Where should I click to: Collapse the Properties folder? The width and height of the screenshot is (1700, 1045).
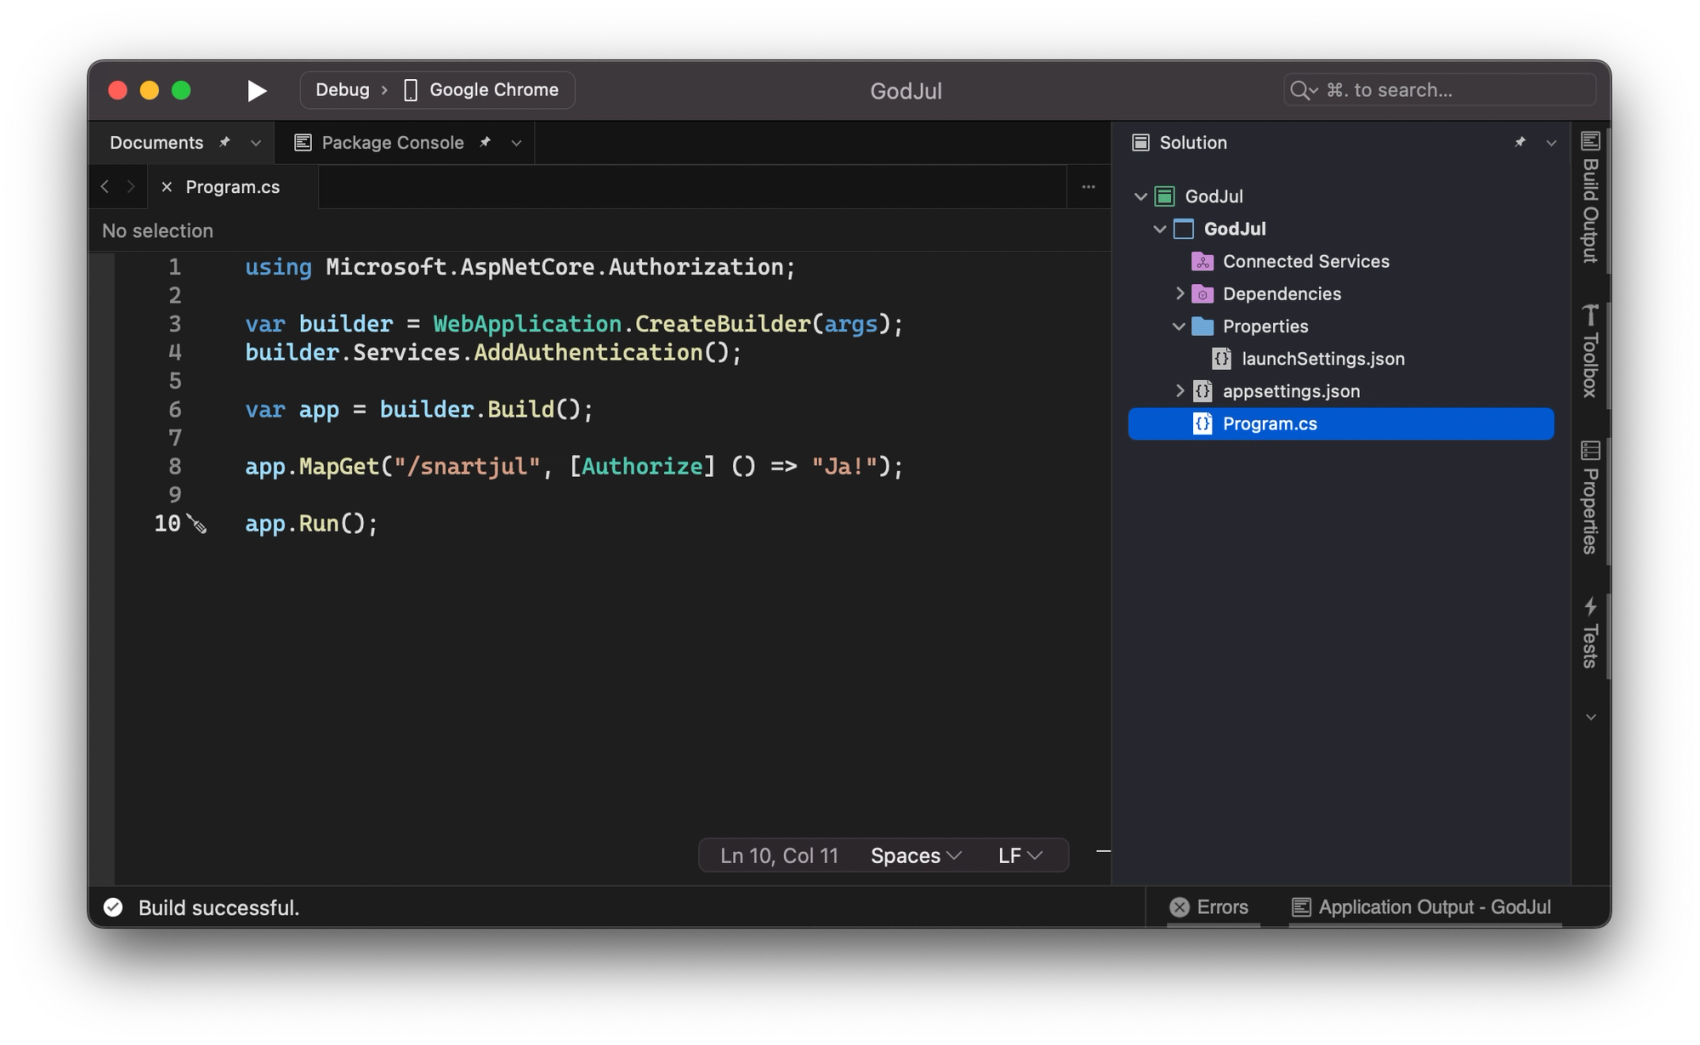1180,327
